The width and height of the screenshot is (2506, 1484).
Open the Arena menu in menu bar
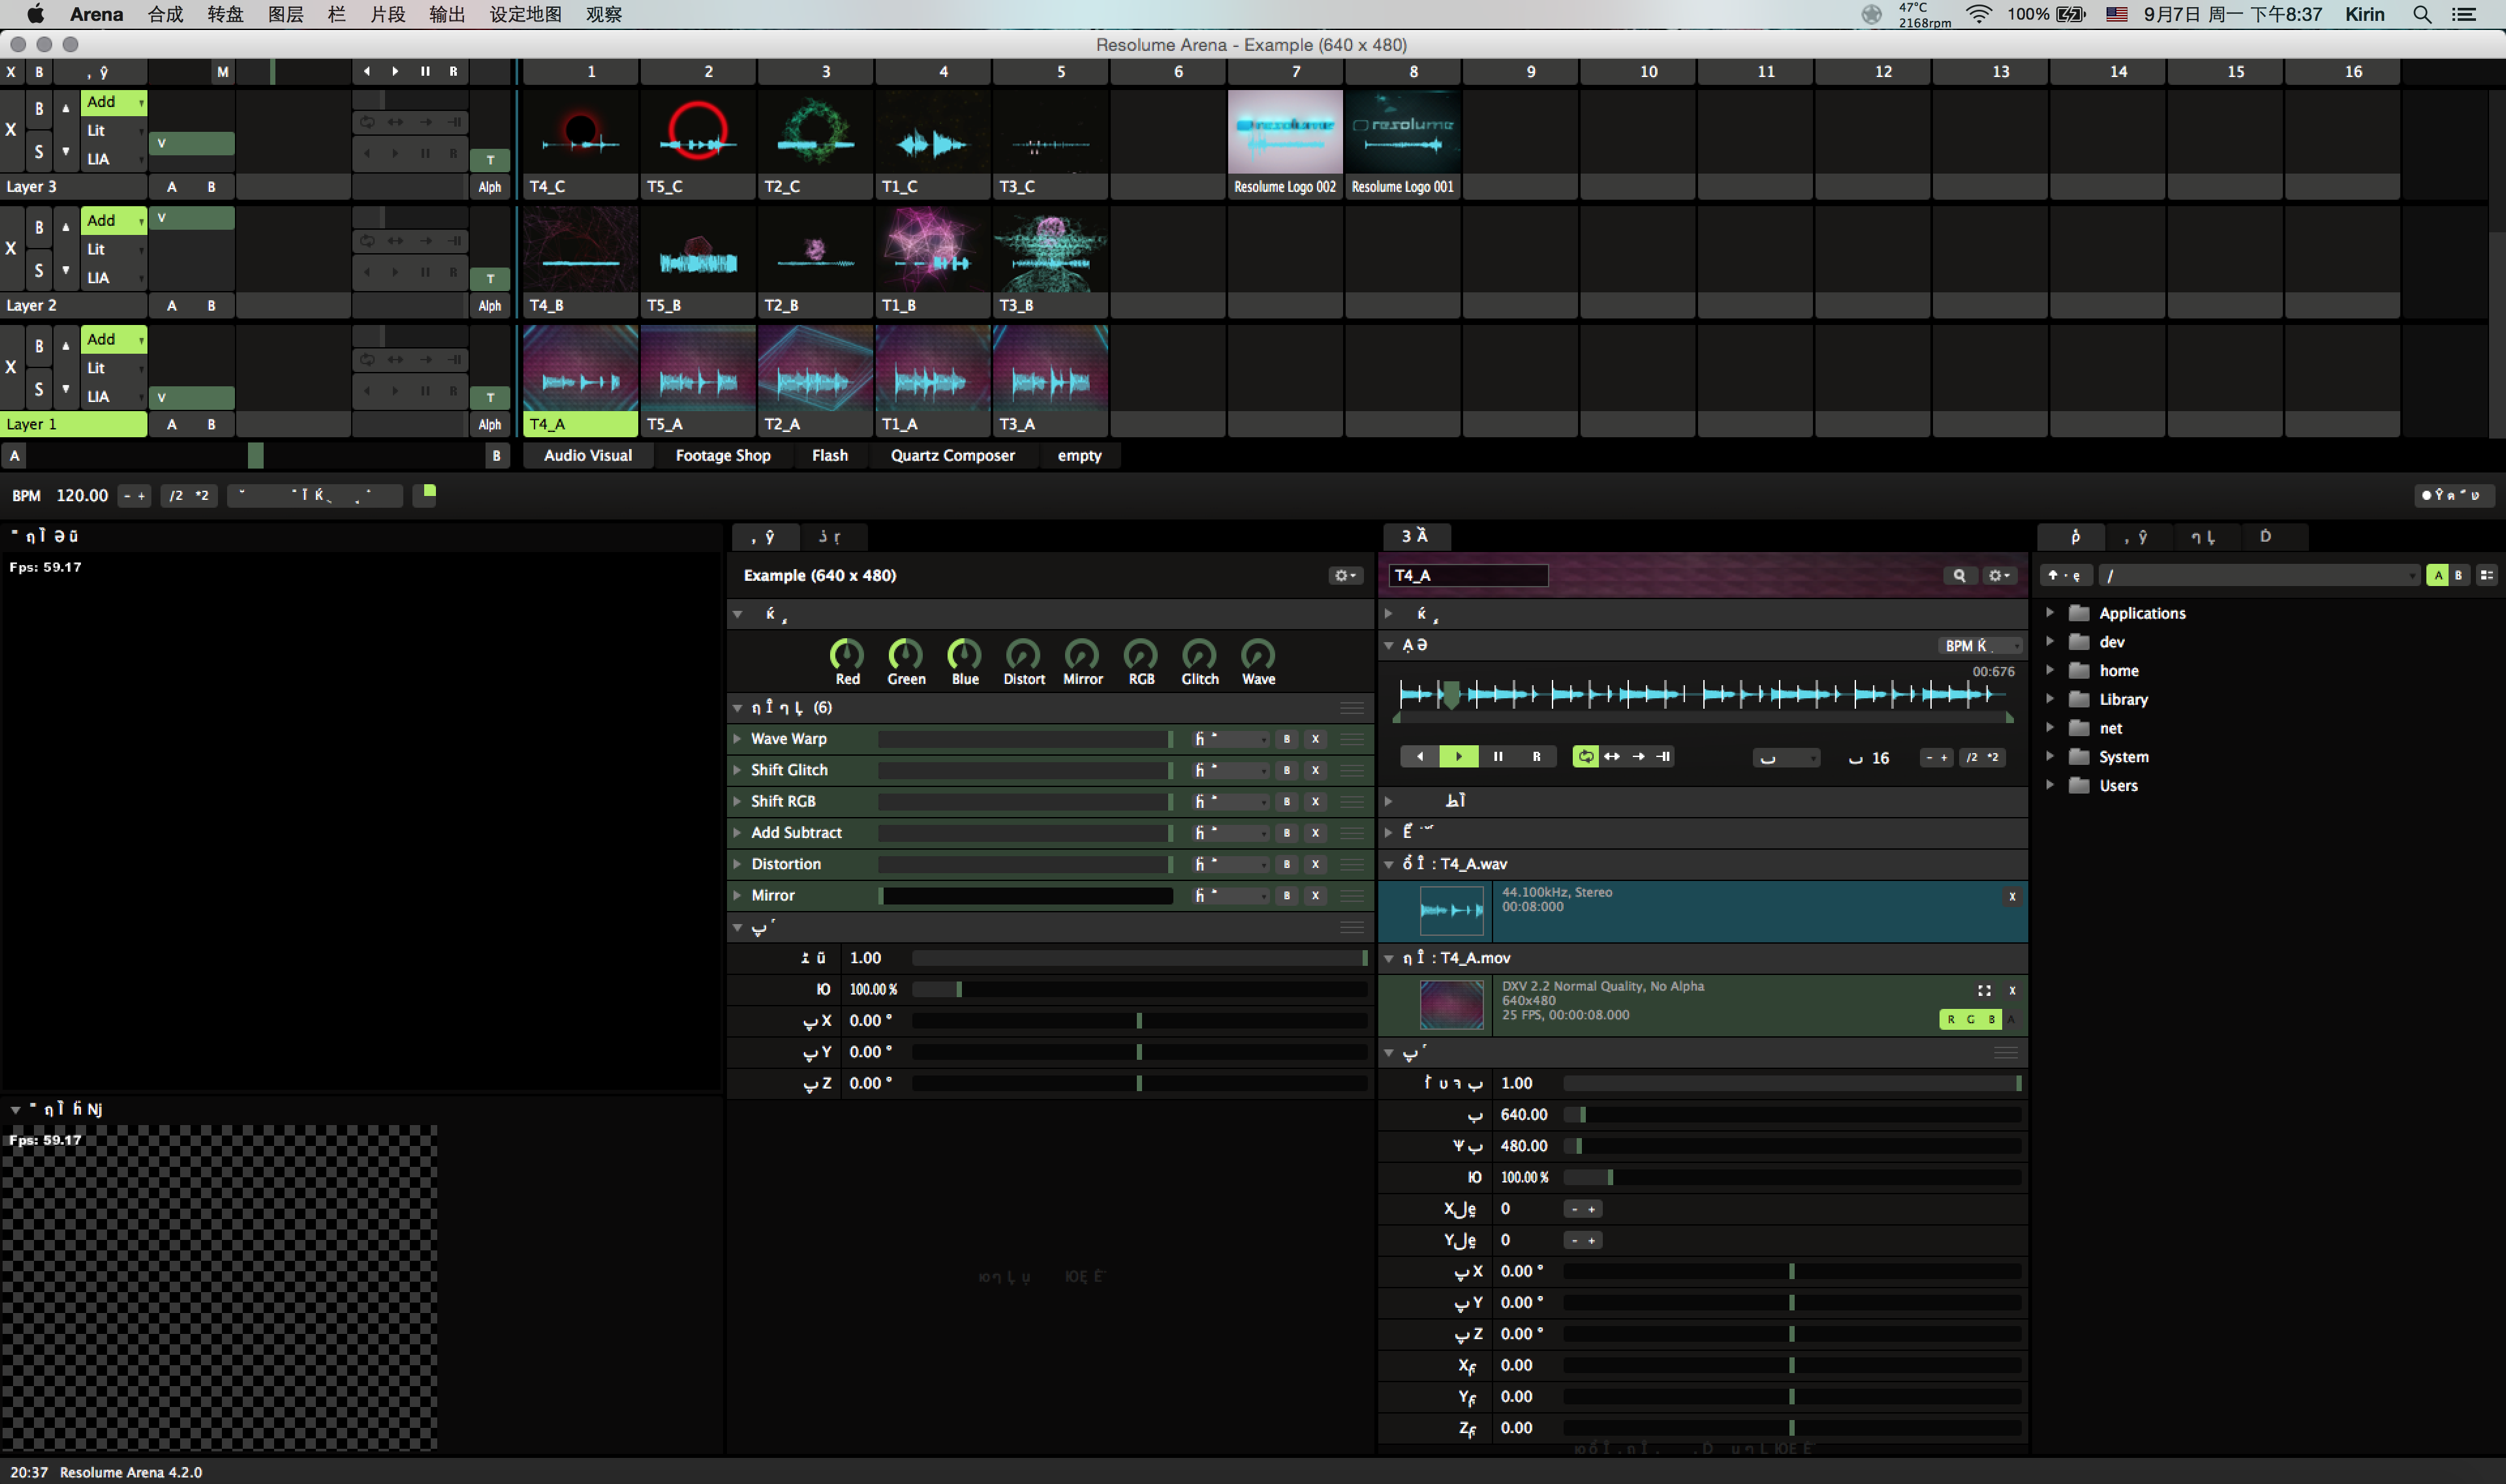[x=96, y=14]
